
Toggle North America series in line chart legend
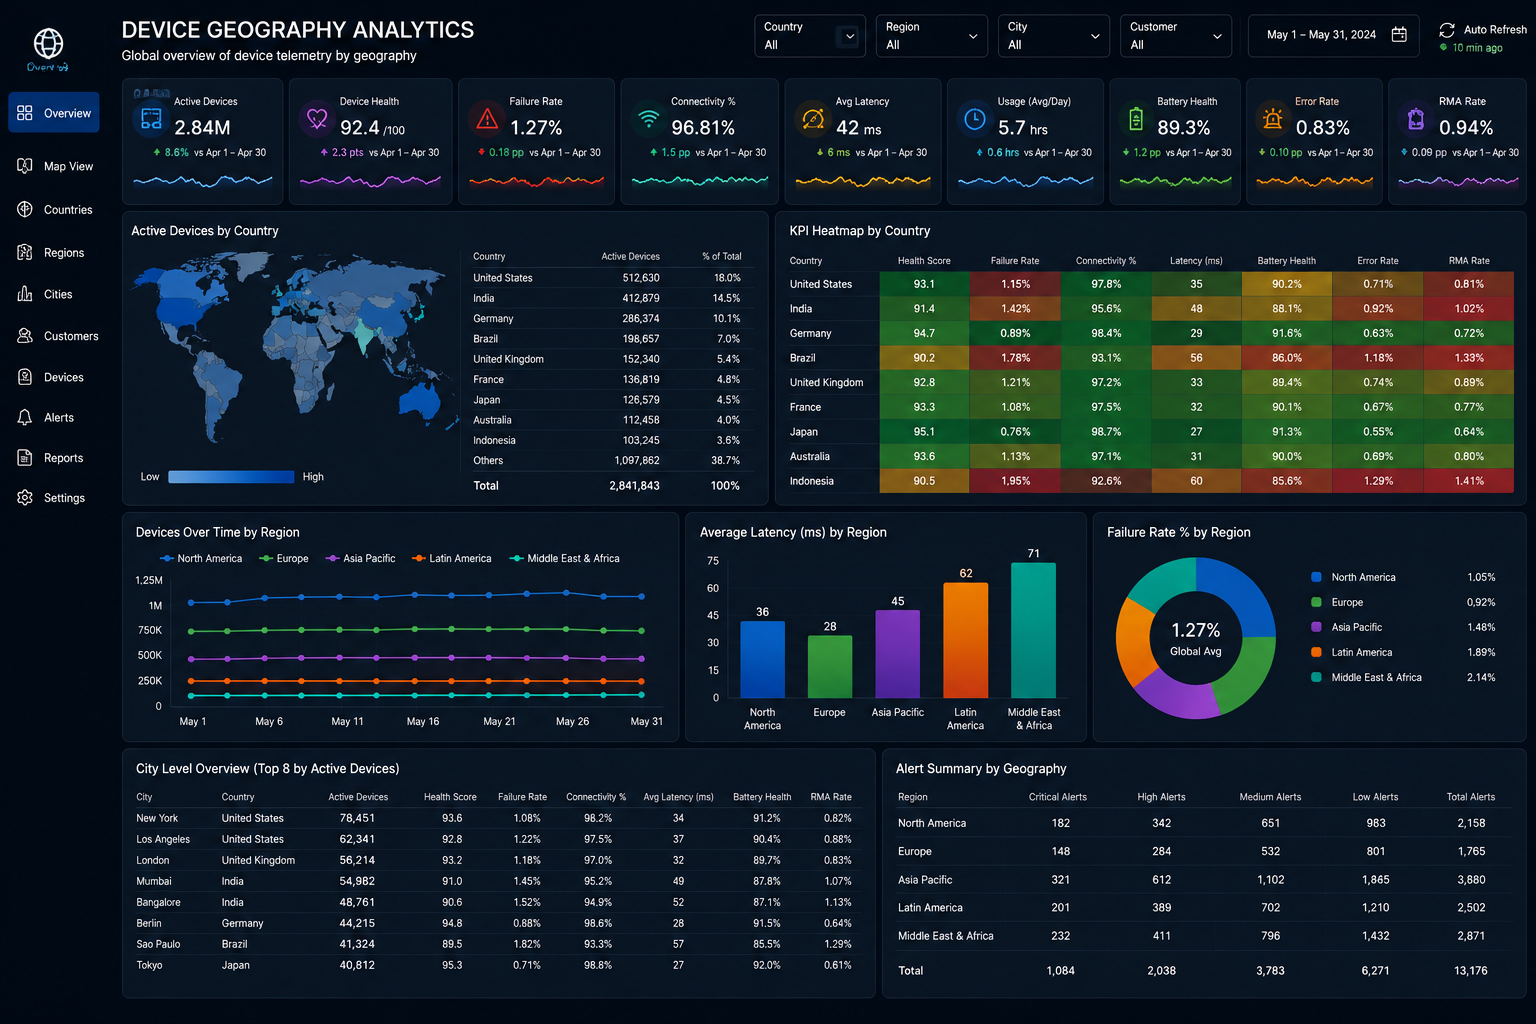[x=201, y=559]
